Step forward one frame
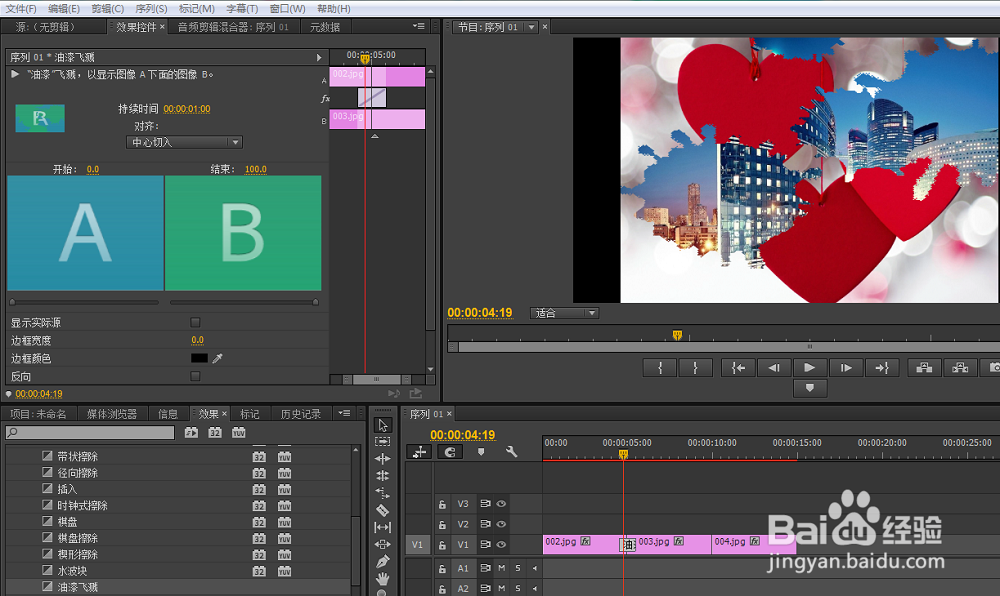 click(846, 368)
